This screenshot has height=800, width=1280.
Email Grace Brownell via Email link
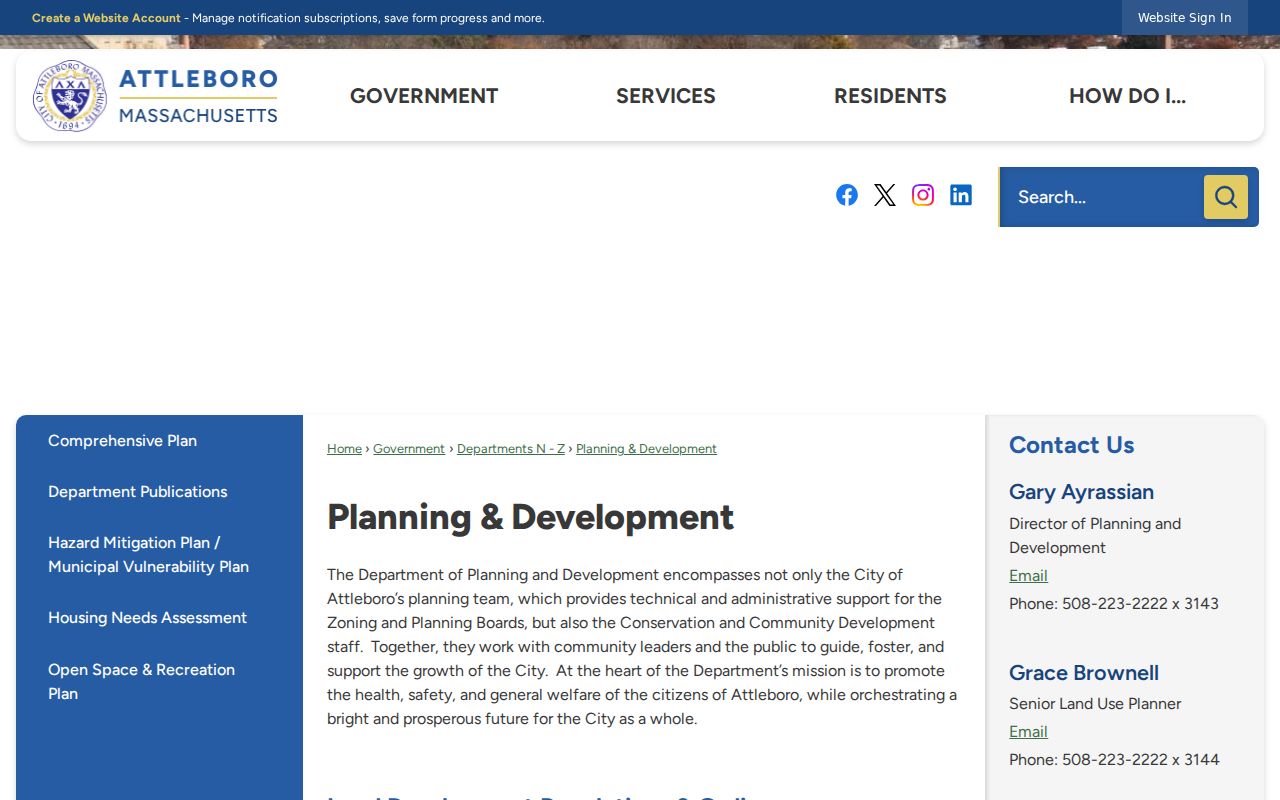[1028, 732]
